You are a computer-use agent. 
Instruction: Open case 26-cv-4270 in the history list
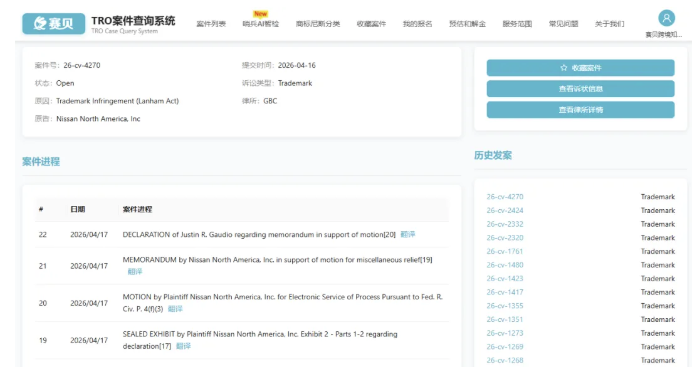pyautogui.click(x=505, y=197)
